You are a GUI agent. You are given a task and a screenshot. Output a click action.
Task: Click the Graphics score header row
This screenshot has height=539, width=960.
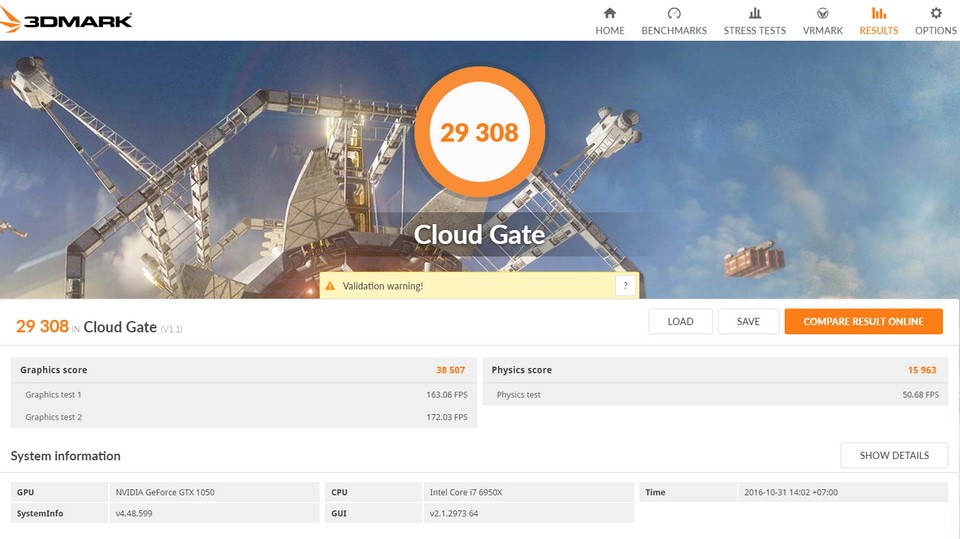(243, 370)
